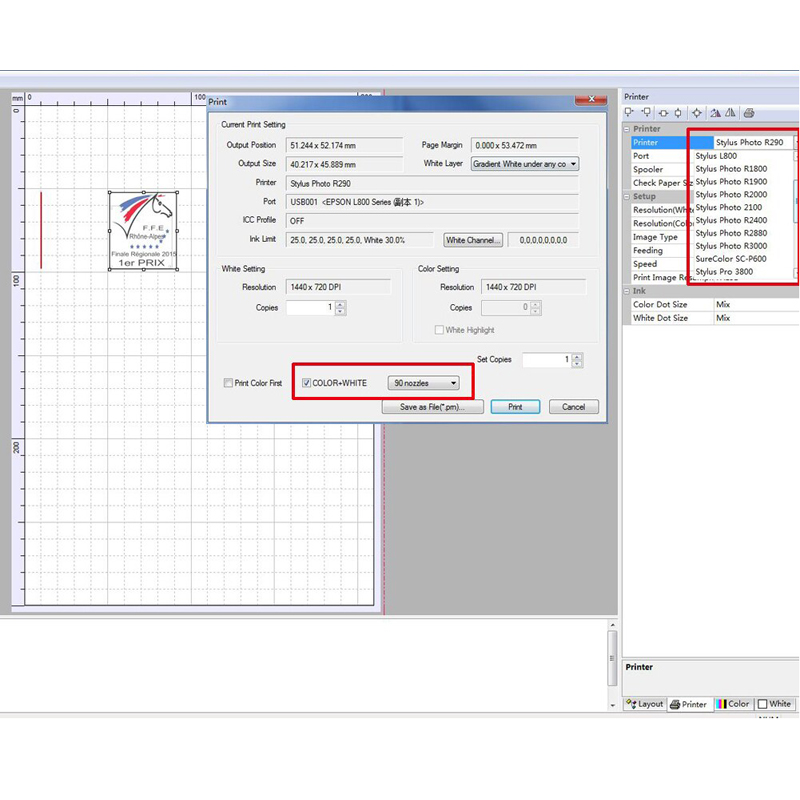This screenshot has width=800, height=800.
Task: Open the White Layer dropdown
Action: (x=524, y=164)
